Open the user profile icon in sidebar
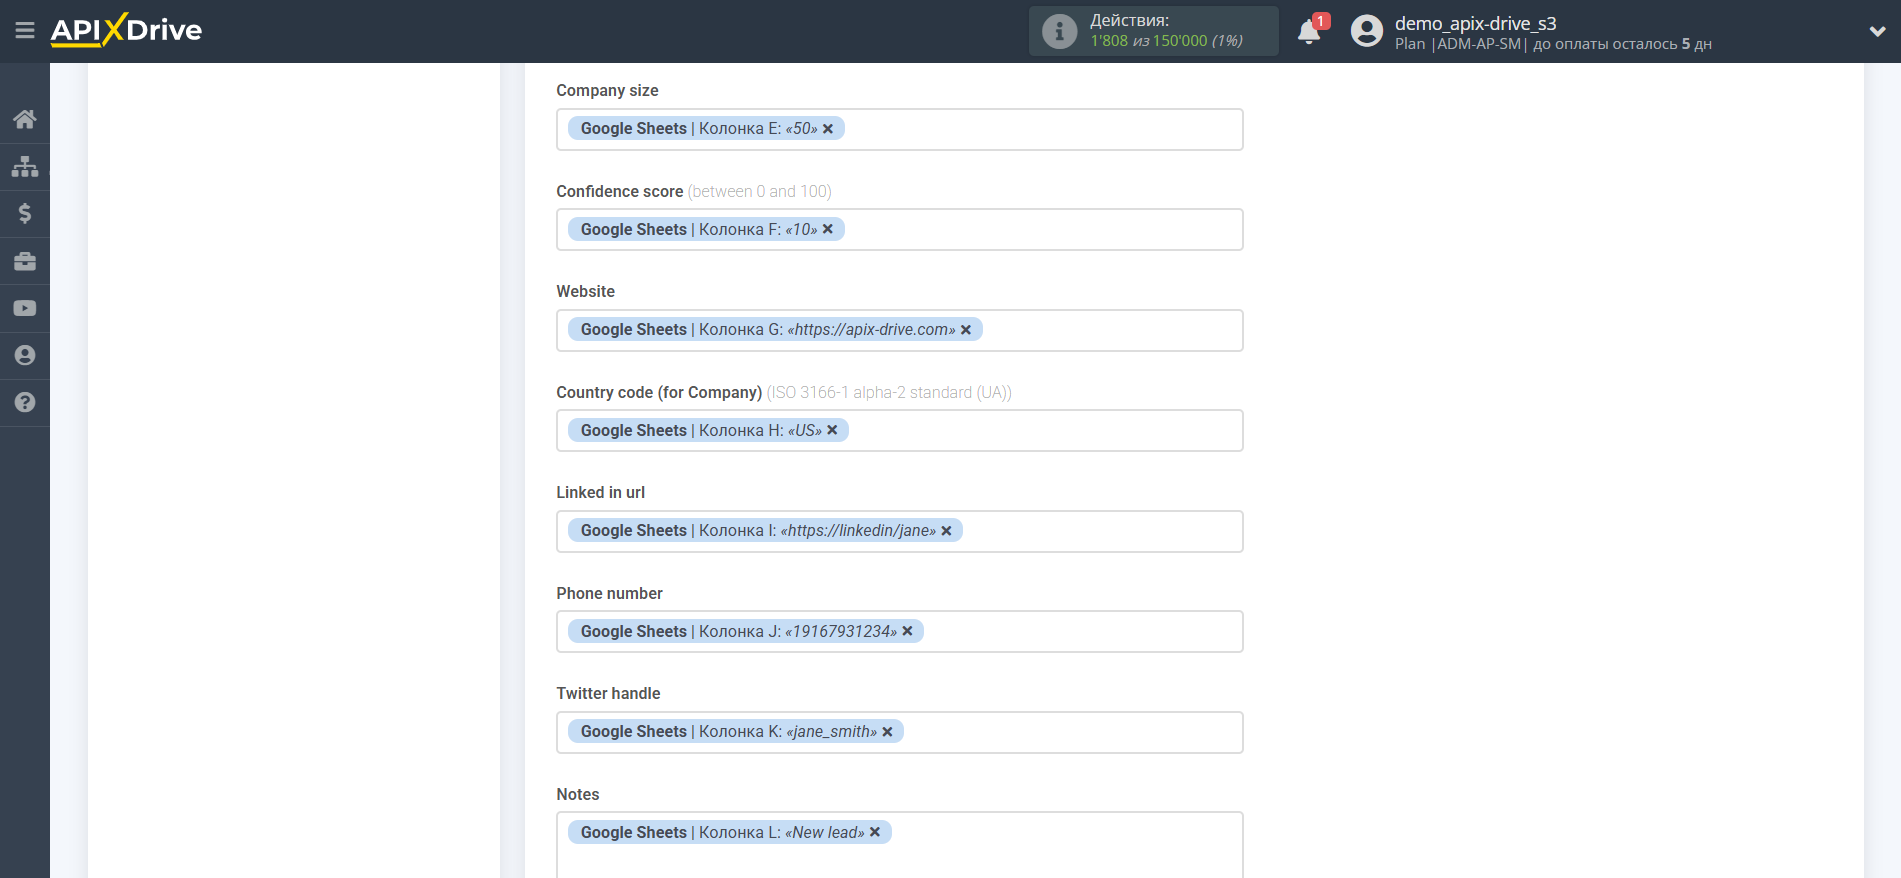 (x=25, y=355)
